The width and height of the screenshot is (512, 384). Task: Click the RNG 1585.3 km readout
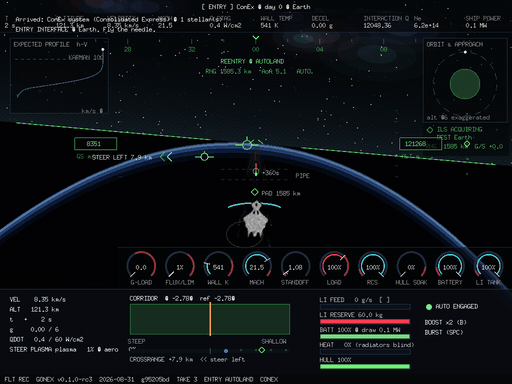228,71
